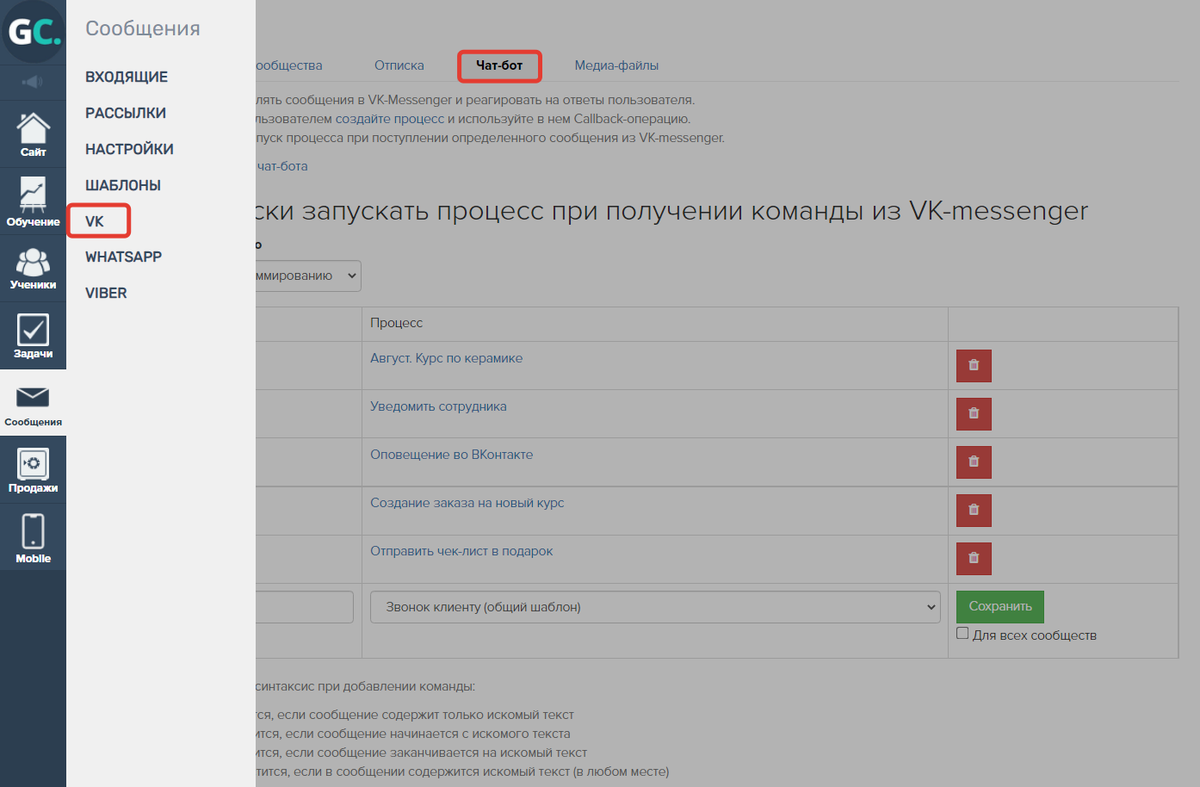Click the megaphone notifications icon
Image resolution: width=1200 pixels, height=787 pixels.
(33, 81)
